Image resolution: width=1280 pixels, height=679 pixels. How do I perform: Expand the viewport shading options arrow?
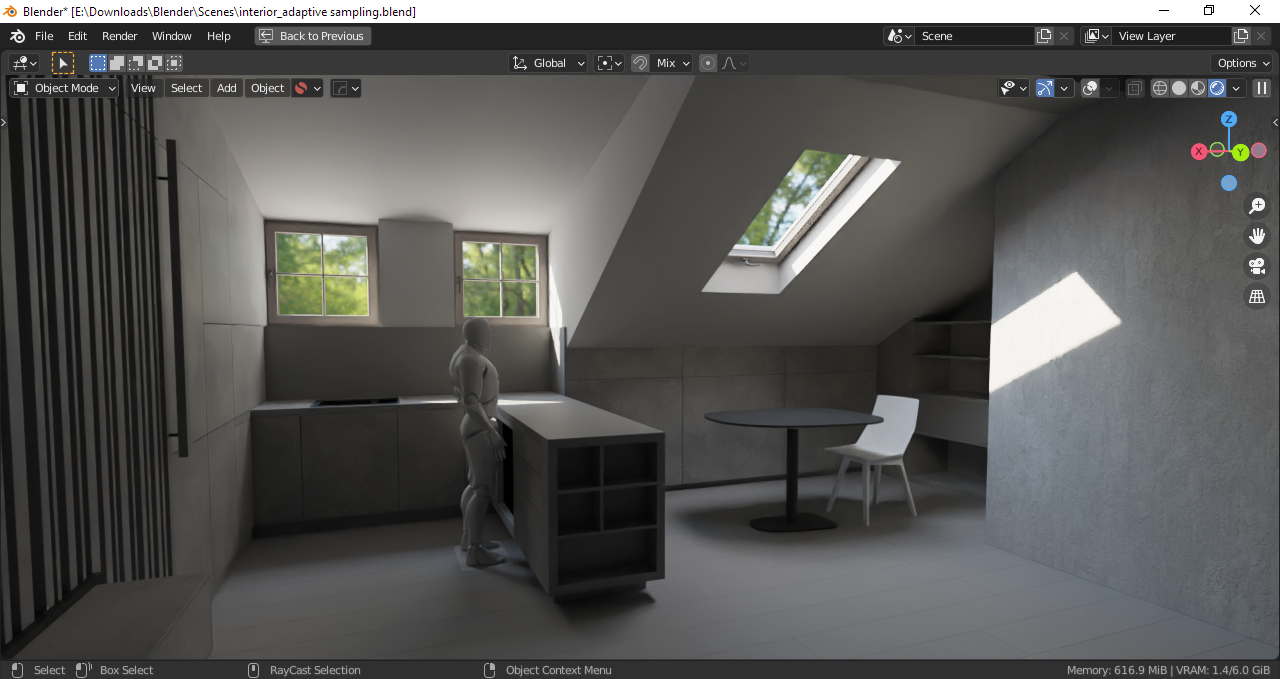pos(1236,88)
